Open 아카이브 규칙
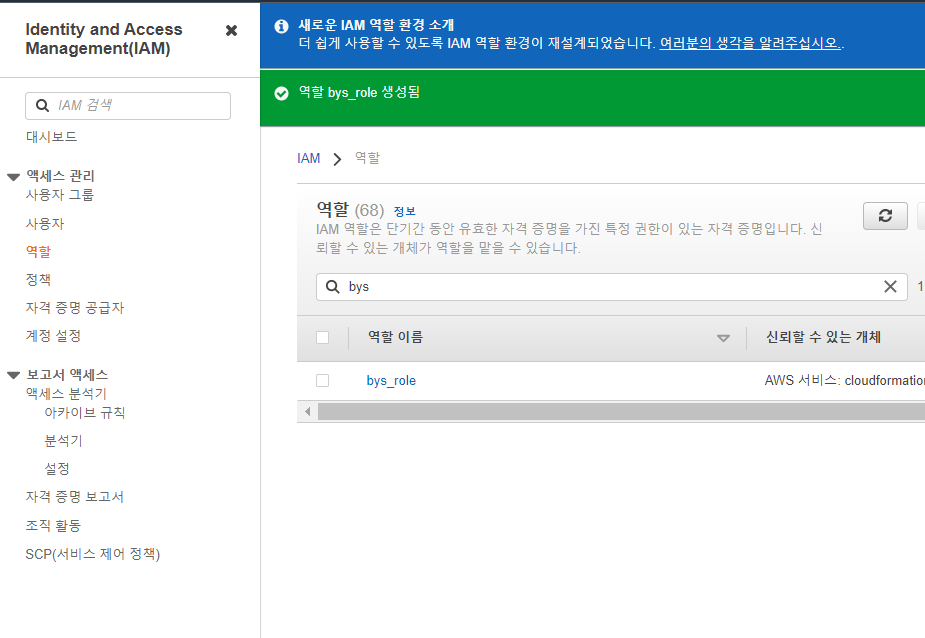 (x=85, y=413)
